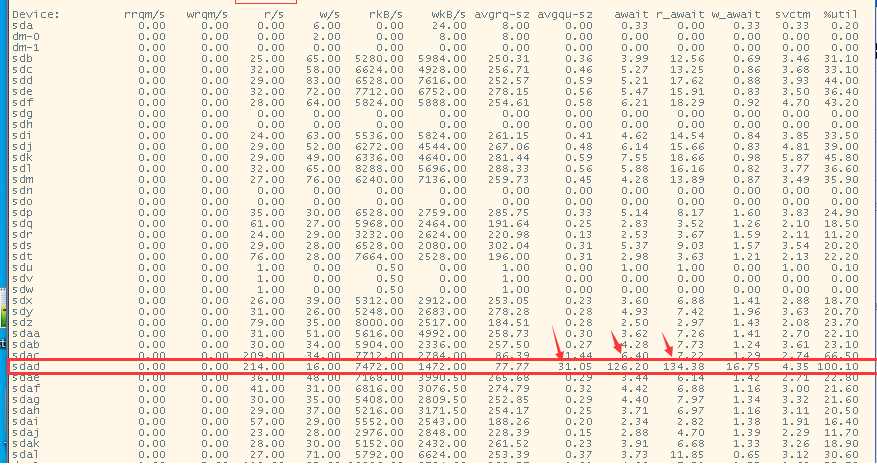877x465 pixels.
Task: Click the w_await column header
Action: point(736,15)
